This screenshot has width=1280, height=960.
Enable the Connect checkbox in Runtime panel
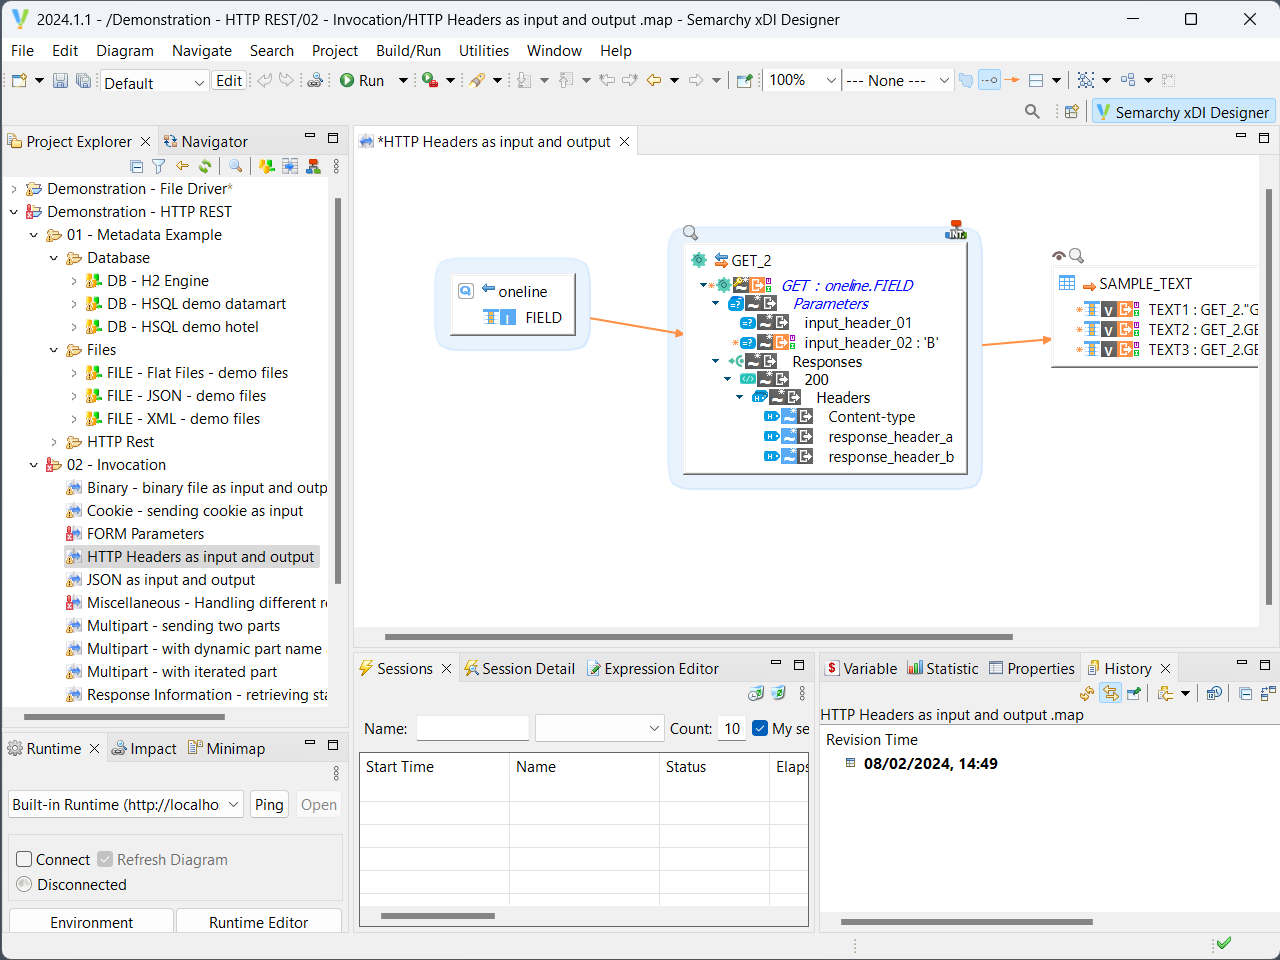21,859
